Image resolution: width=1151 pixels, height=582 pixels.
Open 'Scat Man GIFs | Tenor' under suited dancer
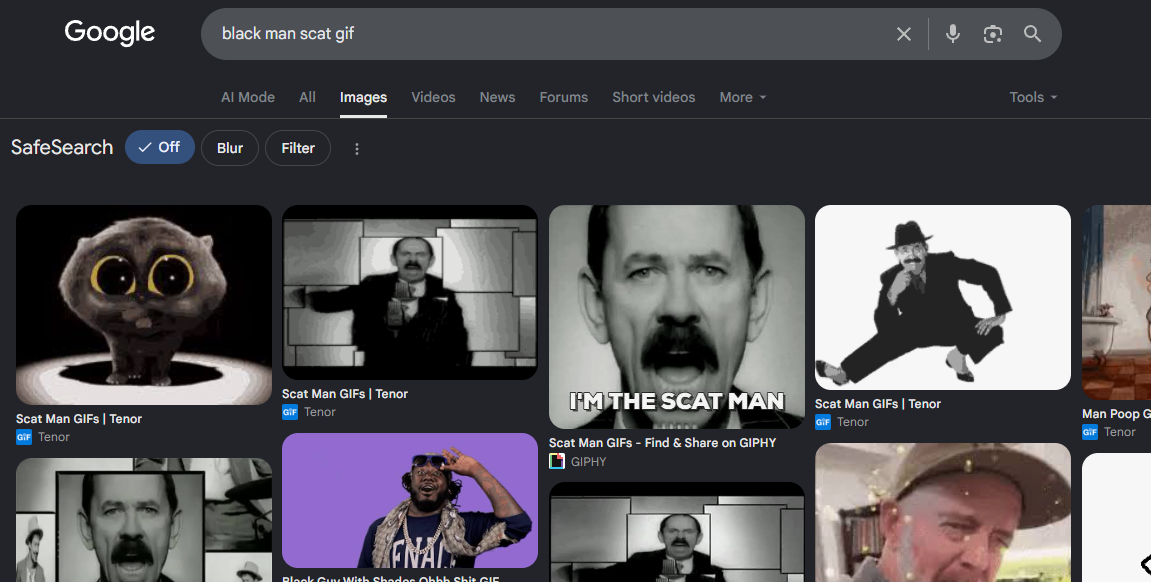878,404
